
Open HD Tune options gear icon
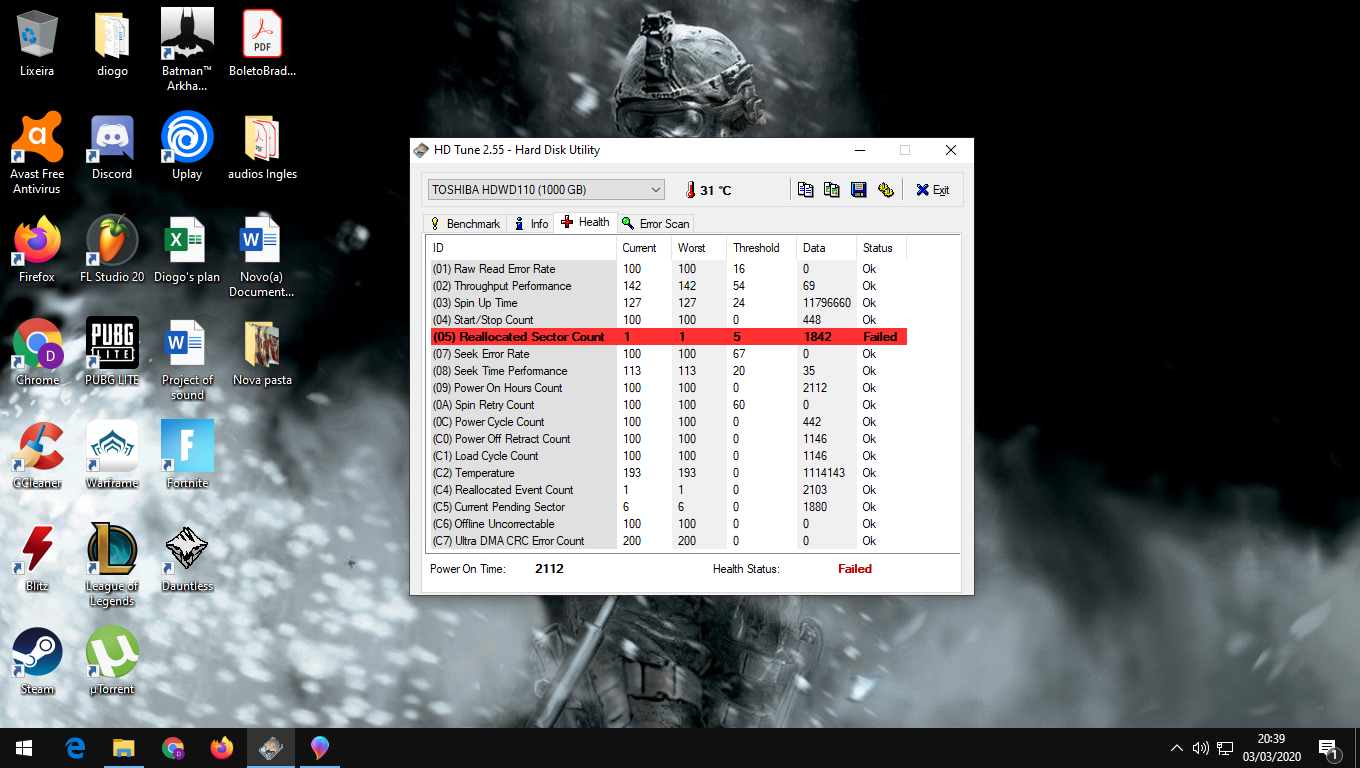click(885, 189)
